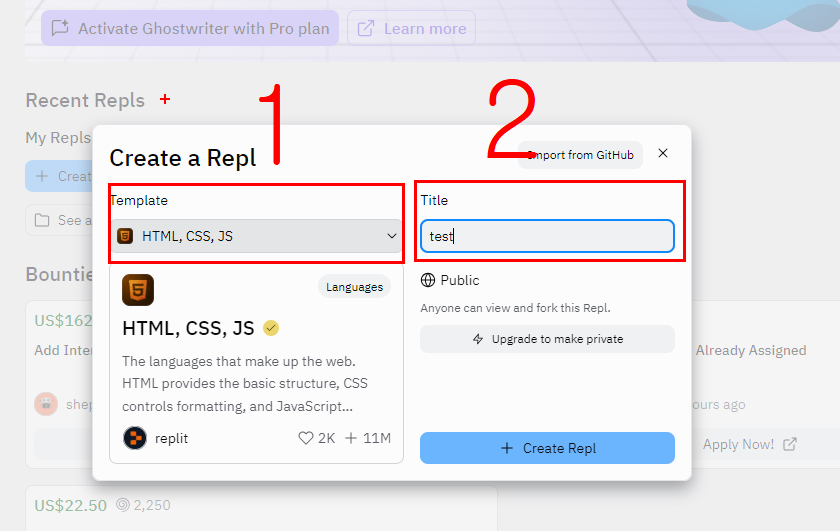Like the template via heart icon
The image size is (840, 531).
pos(305,438)
